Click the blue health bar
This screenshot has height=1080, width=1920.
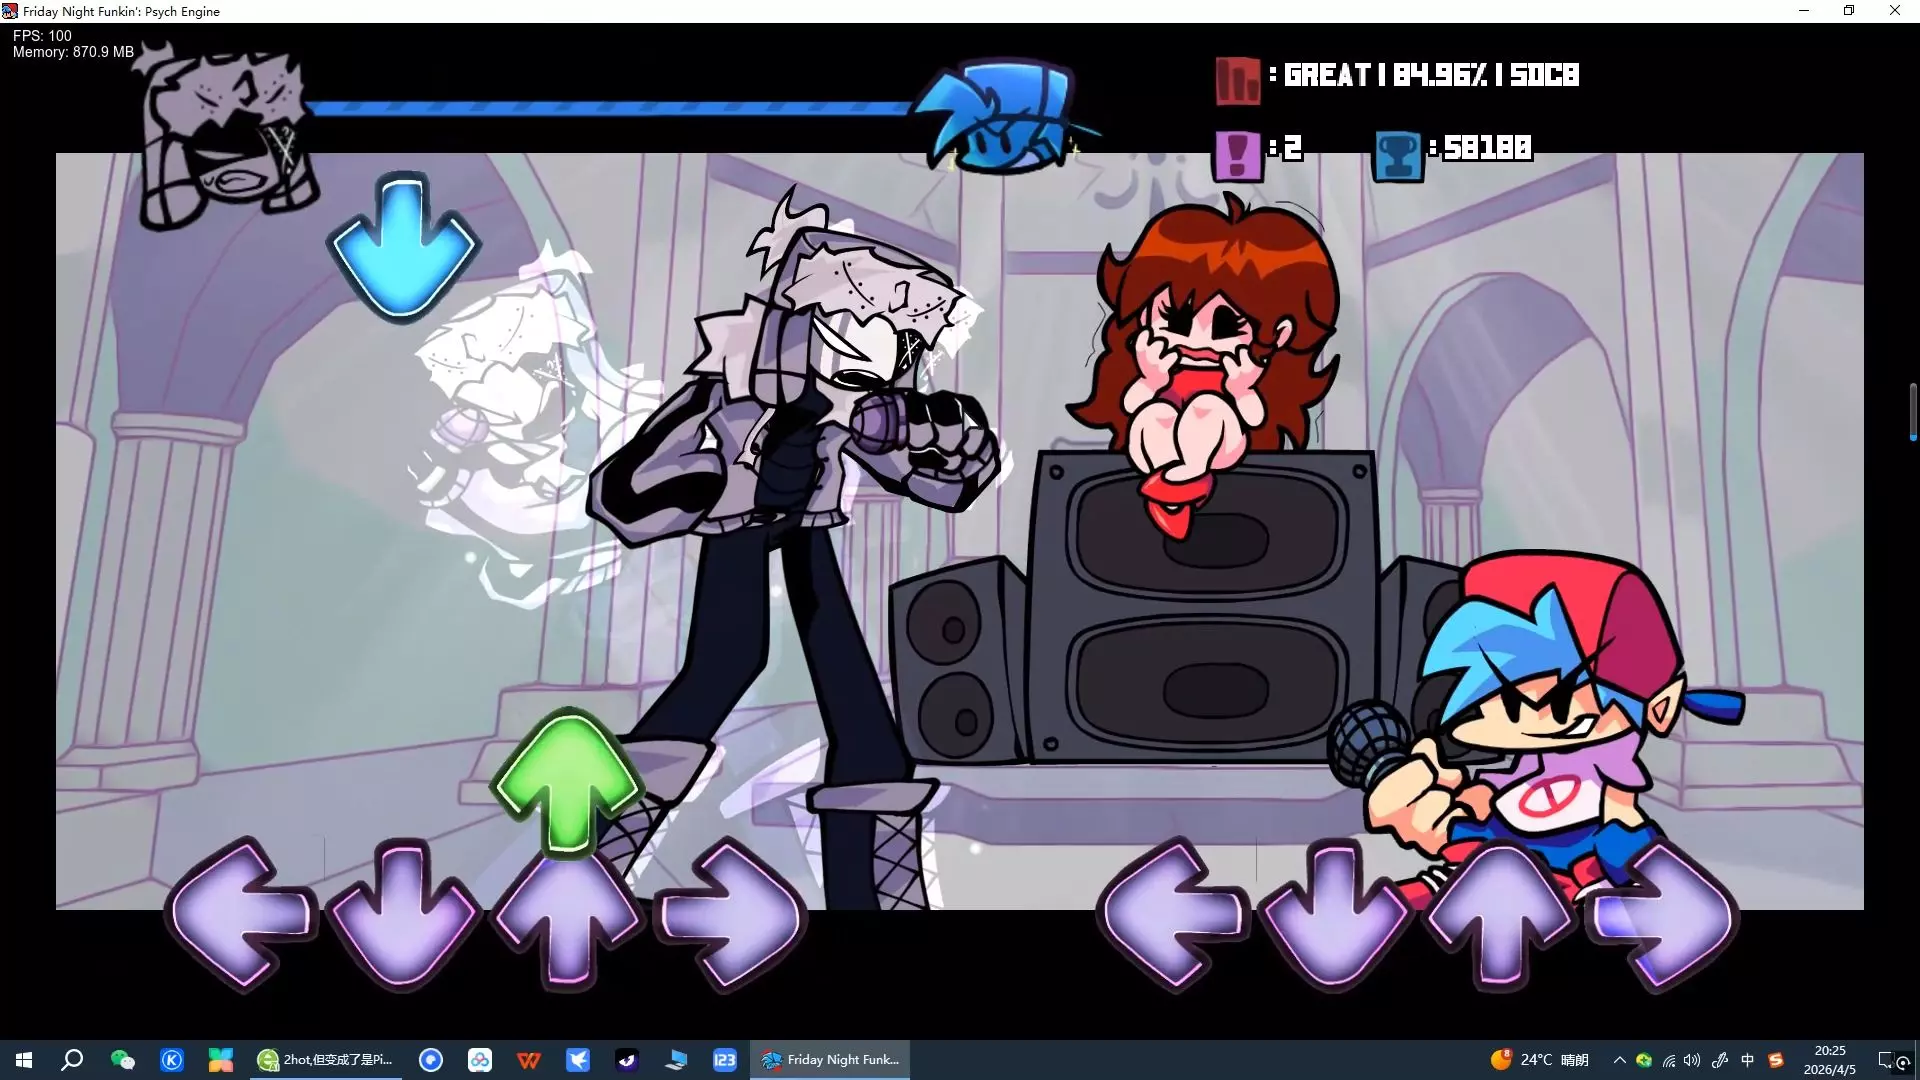coord(610,107)
